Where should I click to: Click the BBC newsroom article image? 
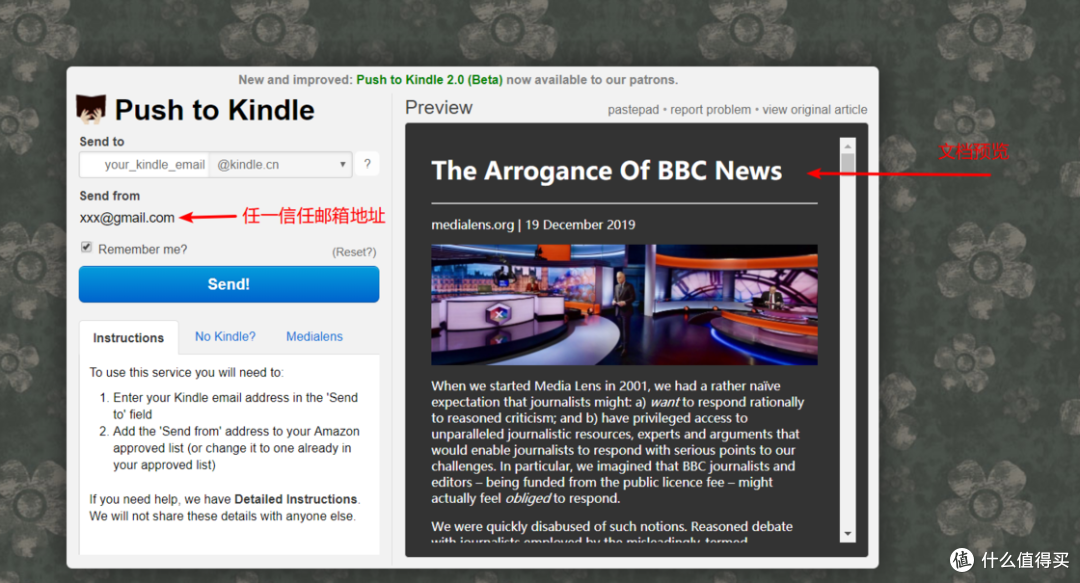coord(624,305)
